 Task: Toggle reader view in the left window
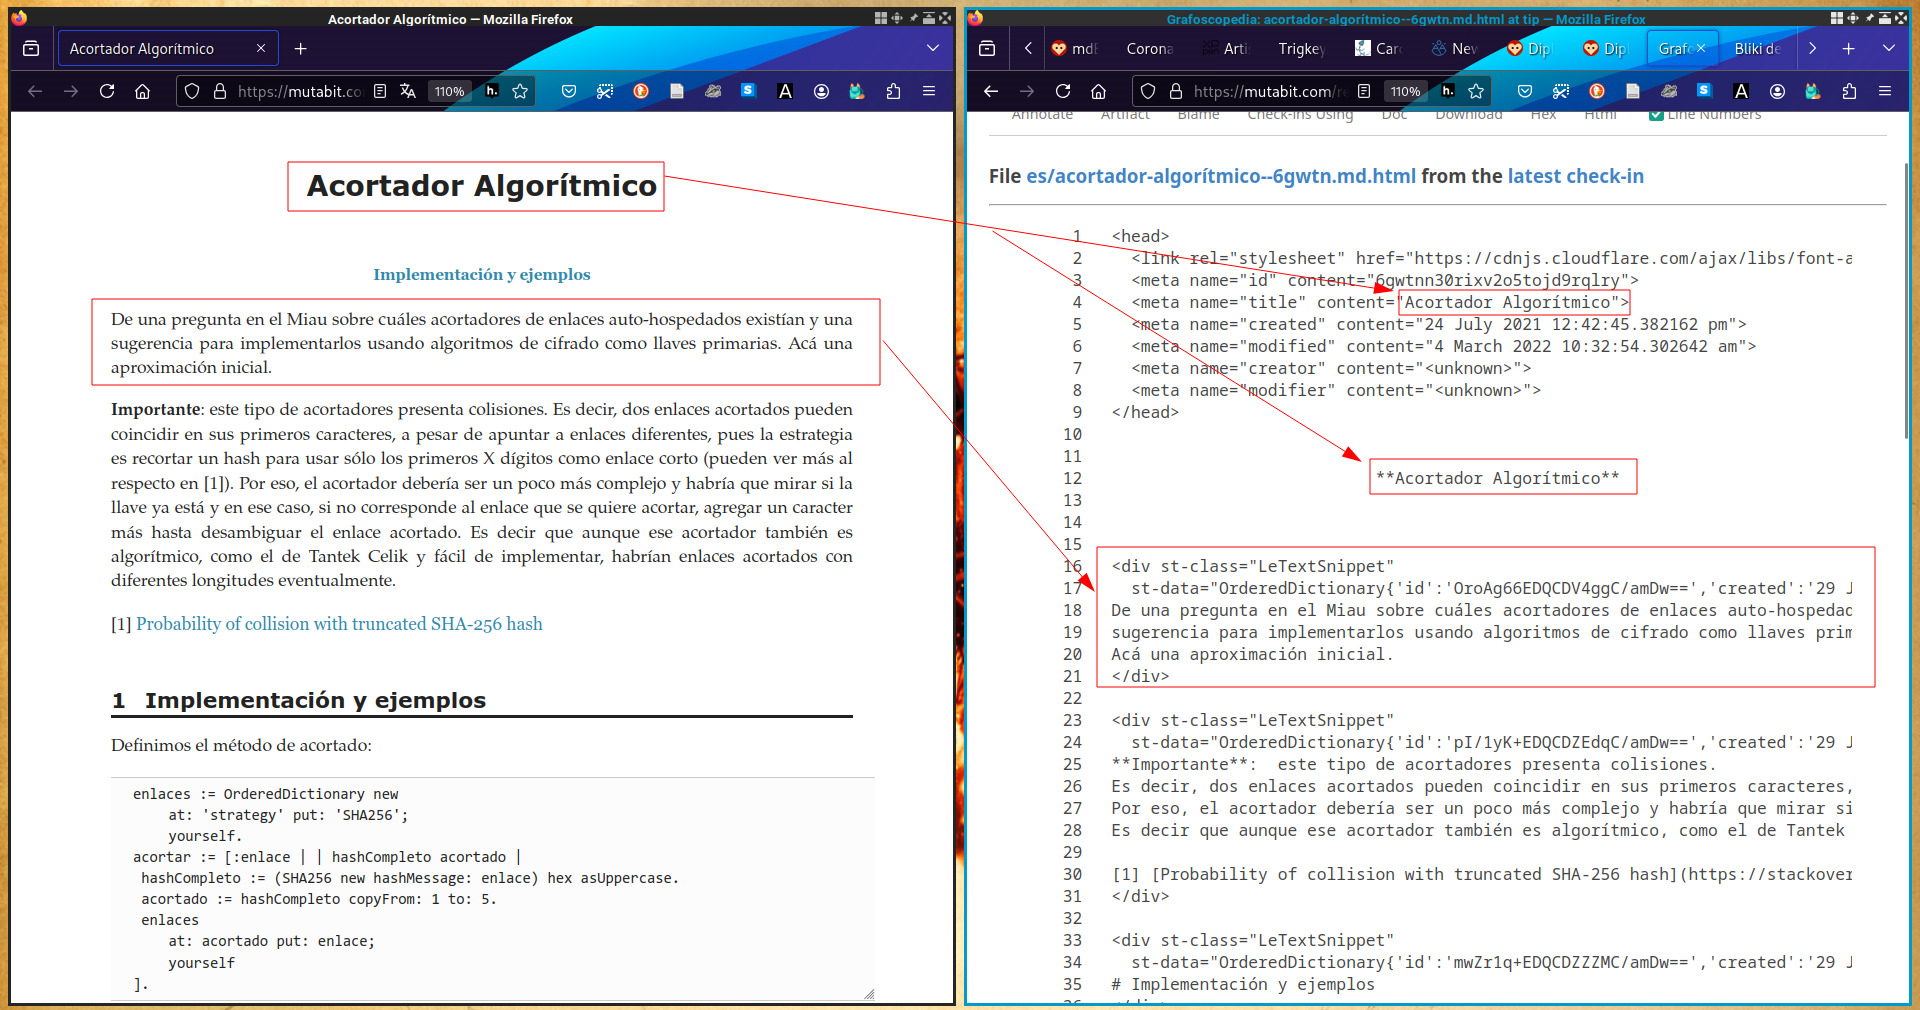pos(380,91)
